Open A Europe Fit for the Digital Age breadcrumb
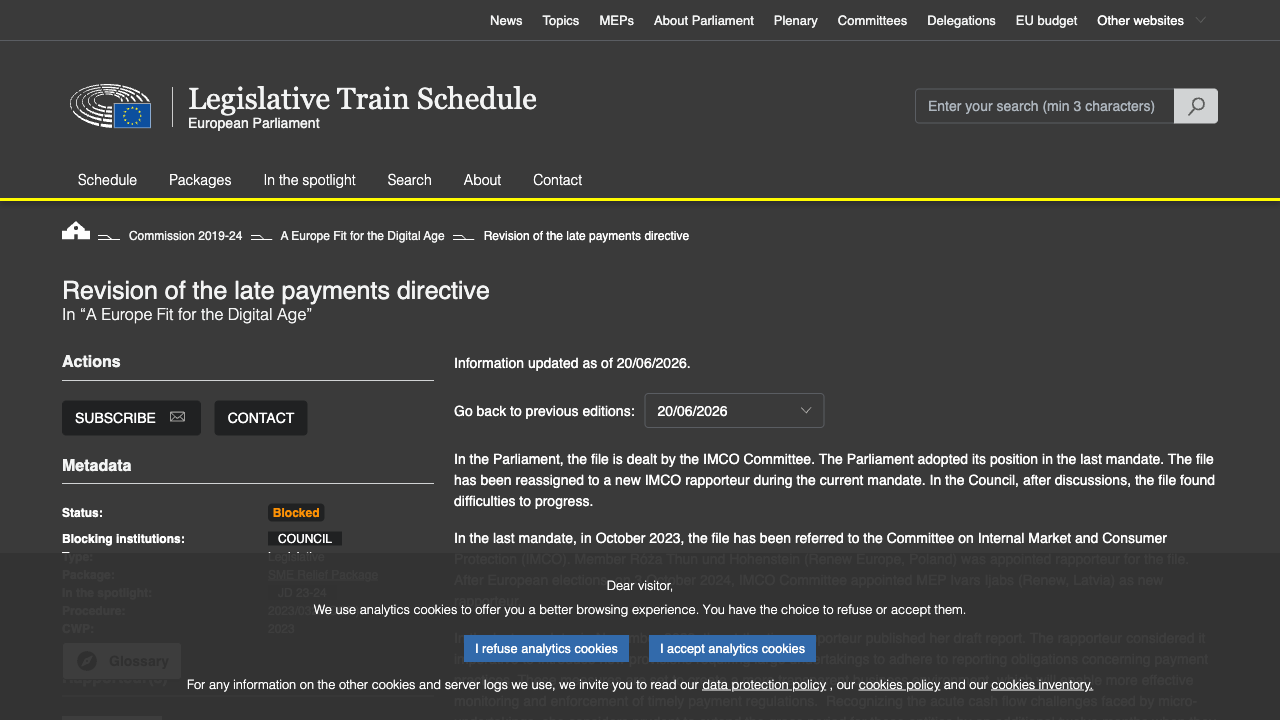Image resolution: width=1280 pixels, height=720 pixels. tap(362, 236)
